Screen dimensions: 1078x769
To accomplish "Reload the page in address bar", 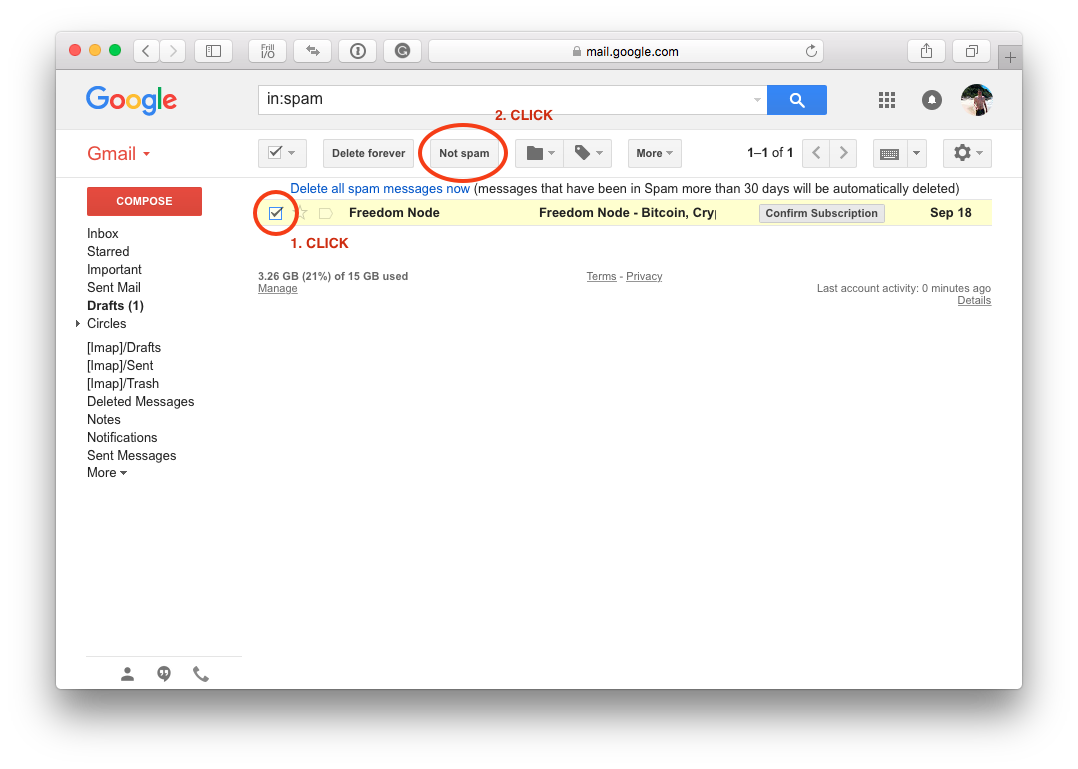I will click(x=811, y=51).
